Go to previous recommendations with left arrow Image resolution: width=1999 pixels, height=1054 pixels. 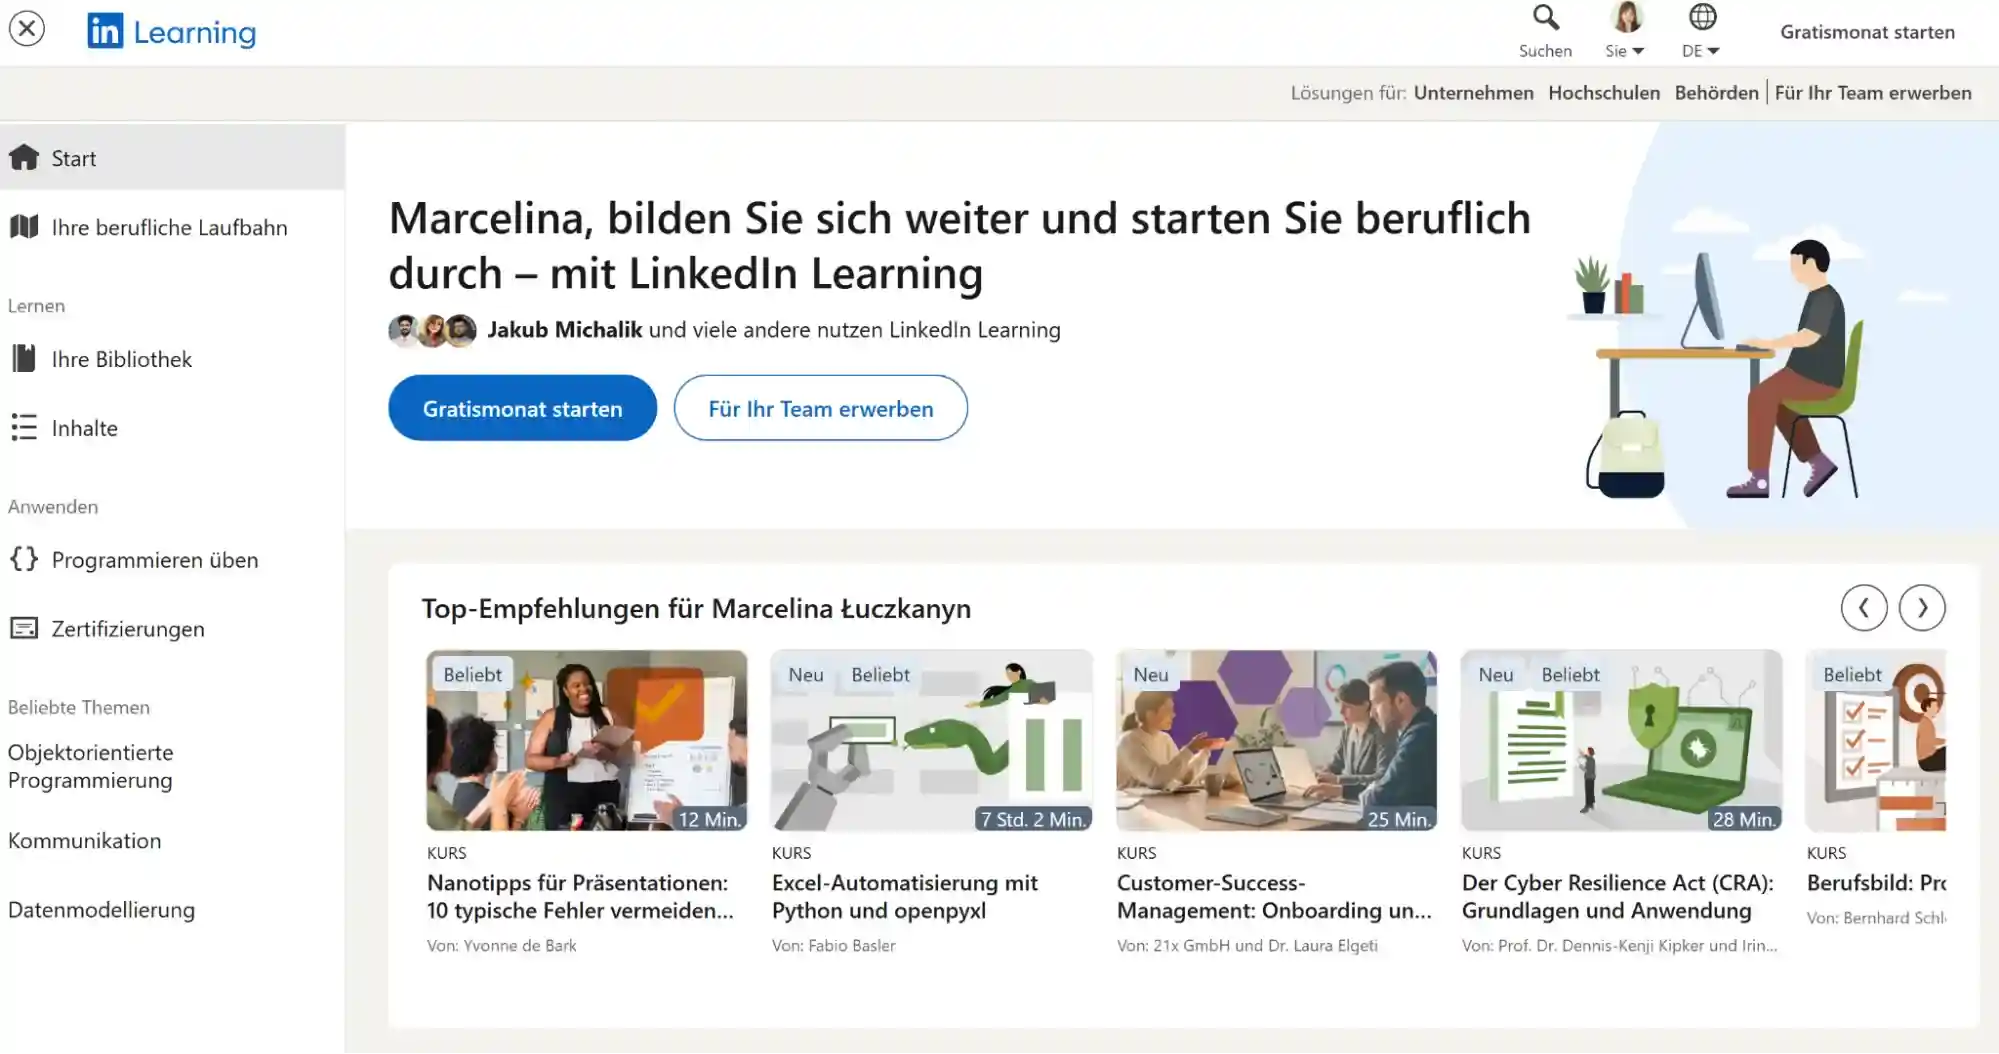pos(1864,608)
